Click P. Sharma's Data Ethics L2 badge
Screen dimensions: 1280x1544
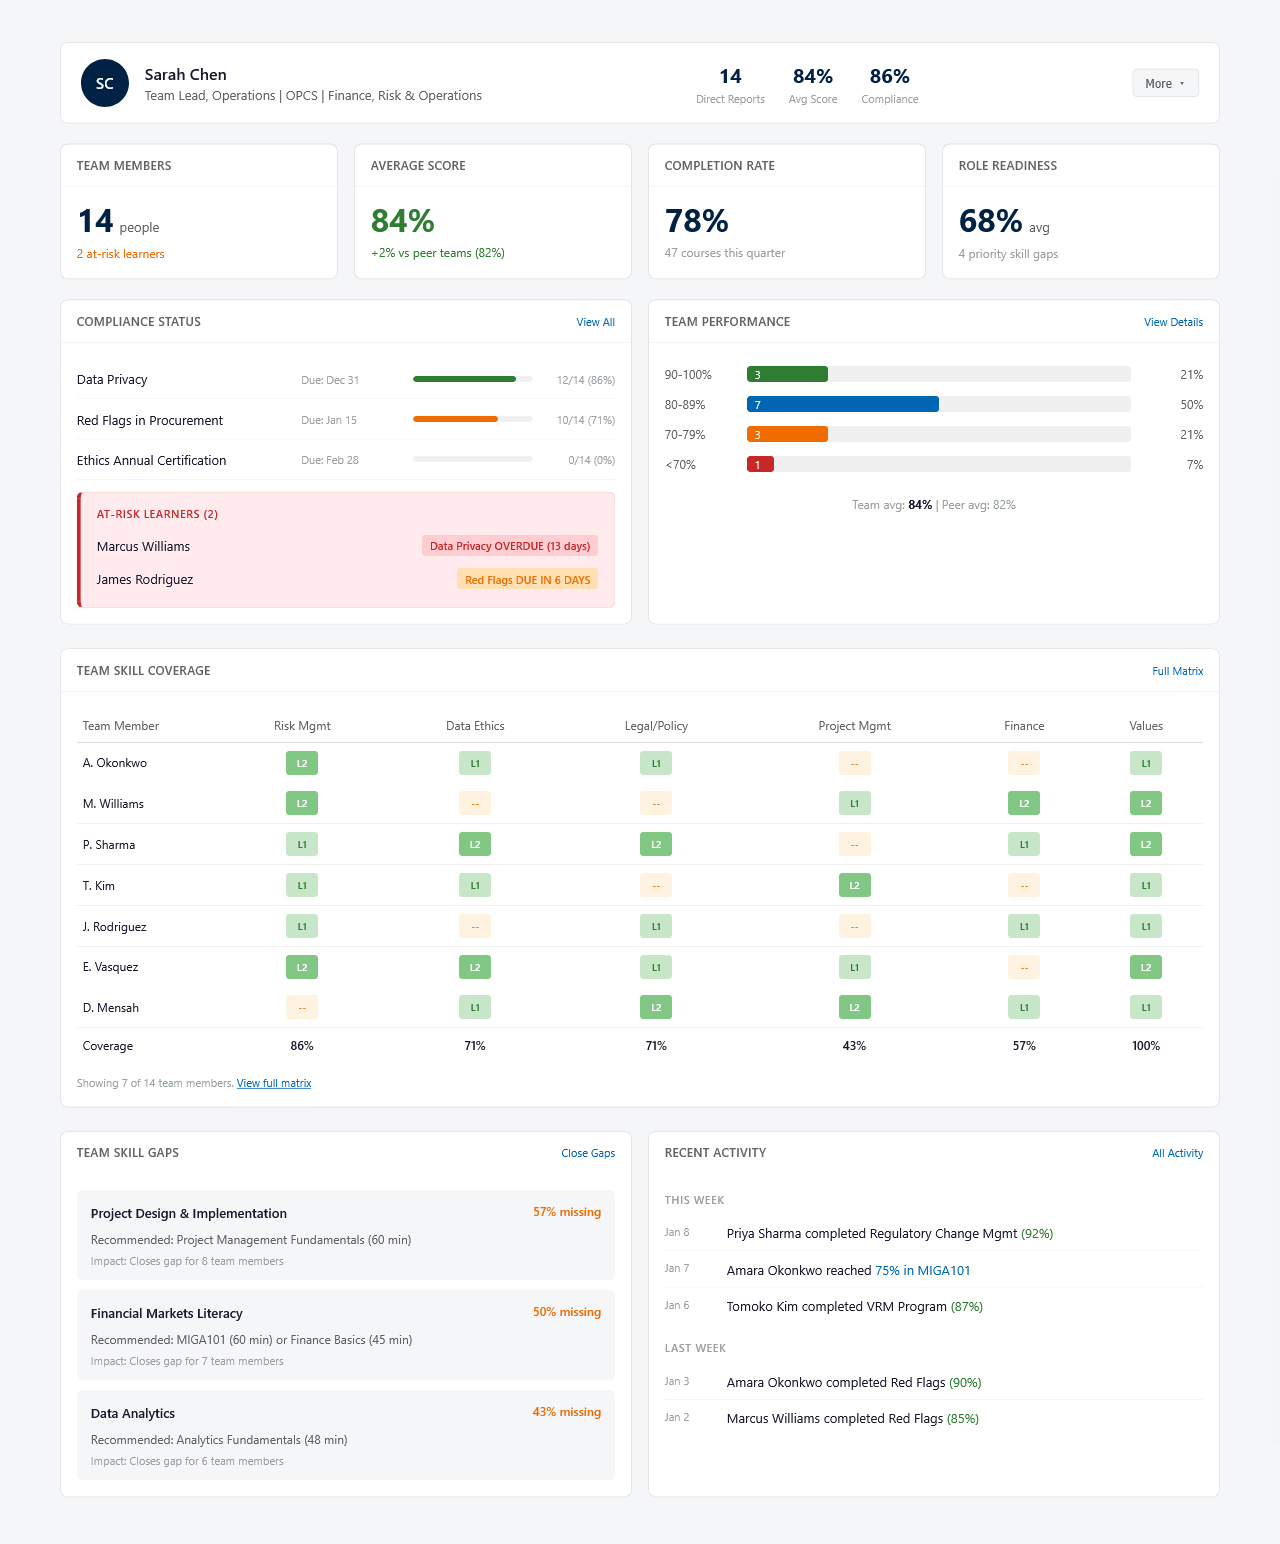coord(475,845)
